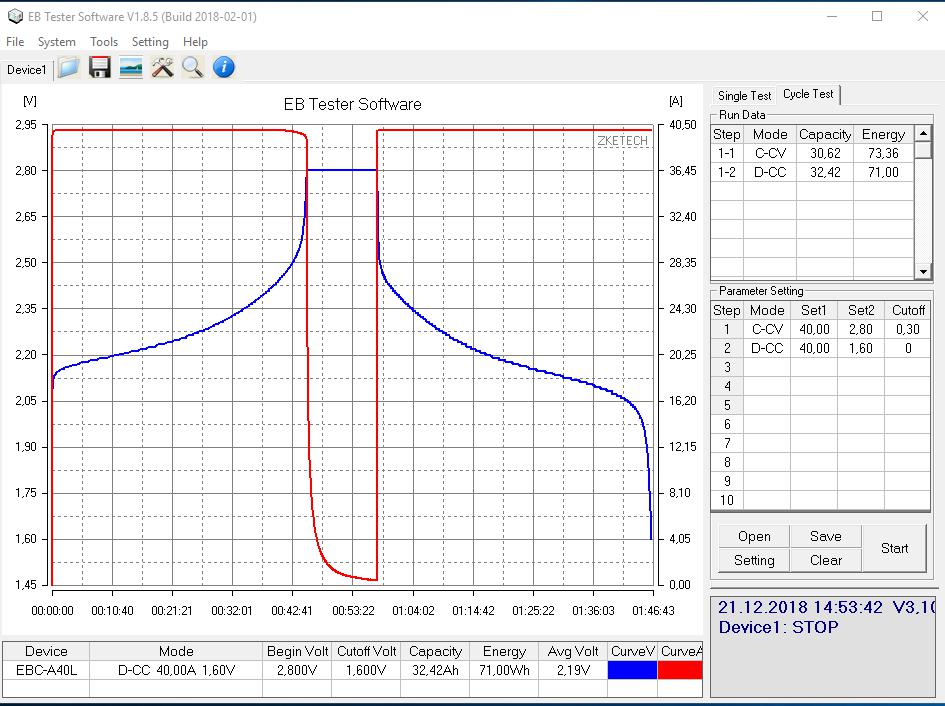Screen dimensions: 945x706
Task: Click the app icon in title bar
Action: point(15,16)
